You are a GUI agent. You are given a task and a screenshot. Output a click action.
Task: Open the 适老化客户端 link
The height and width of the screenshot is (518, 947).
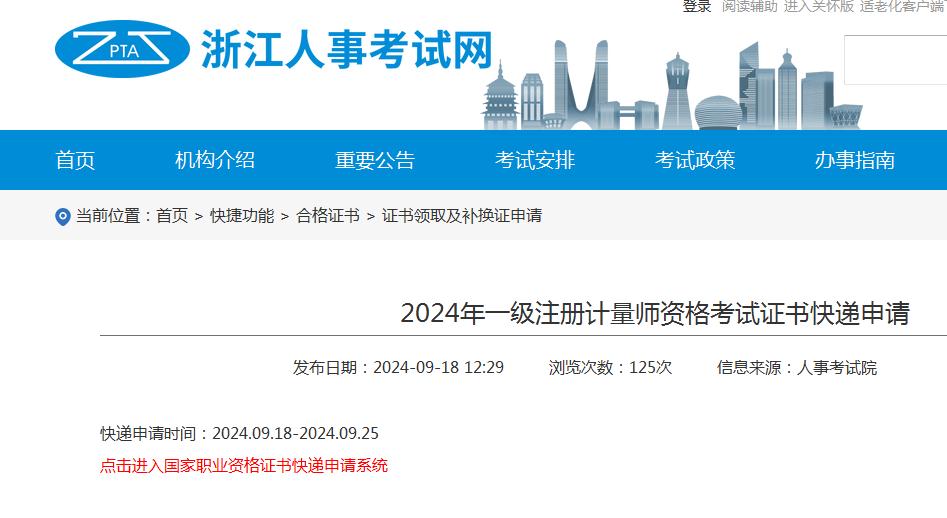[x=904, y=6]
